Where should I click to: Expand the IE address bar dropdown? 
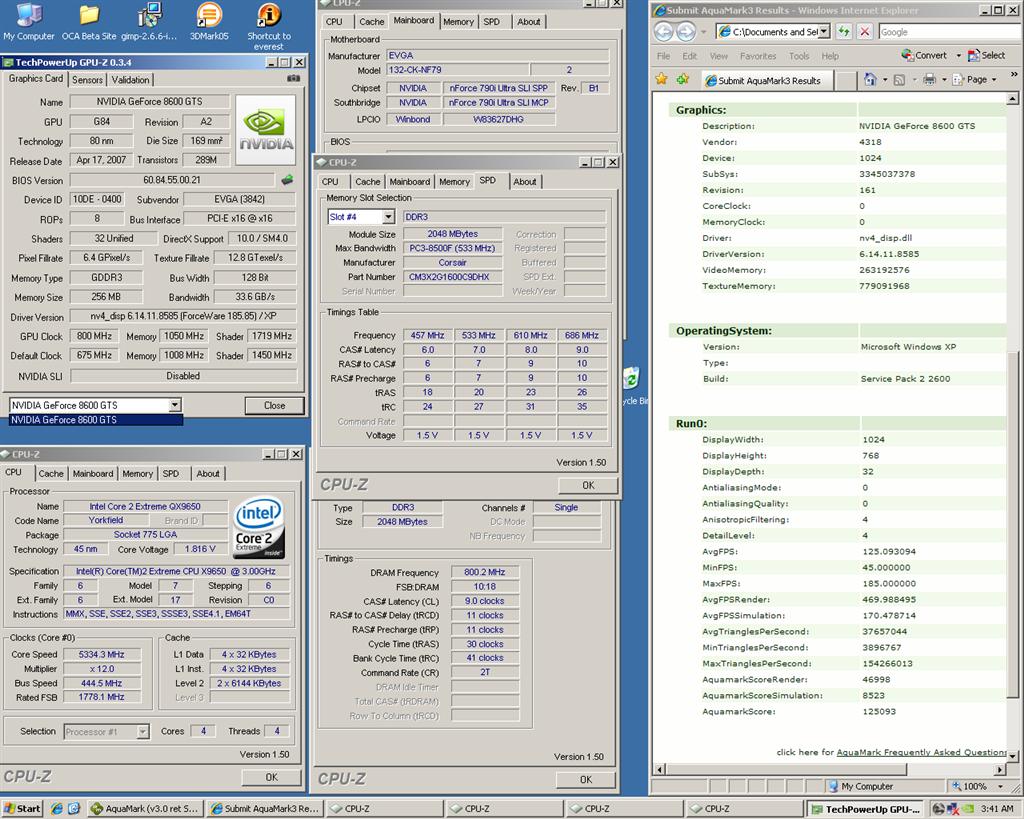pos(824,31)
